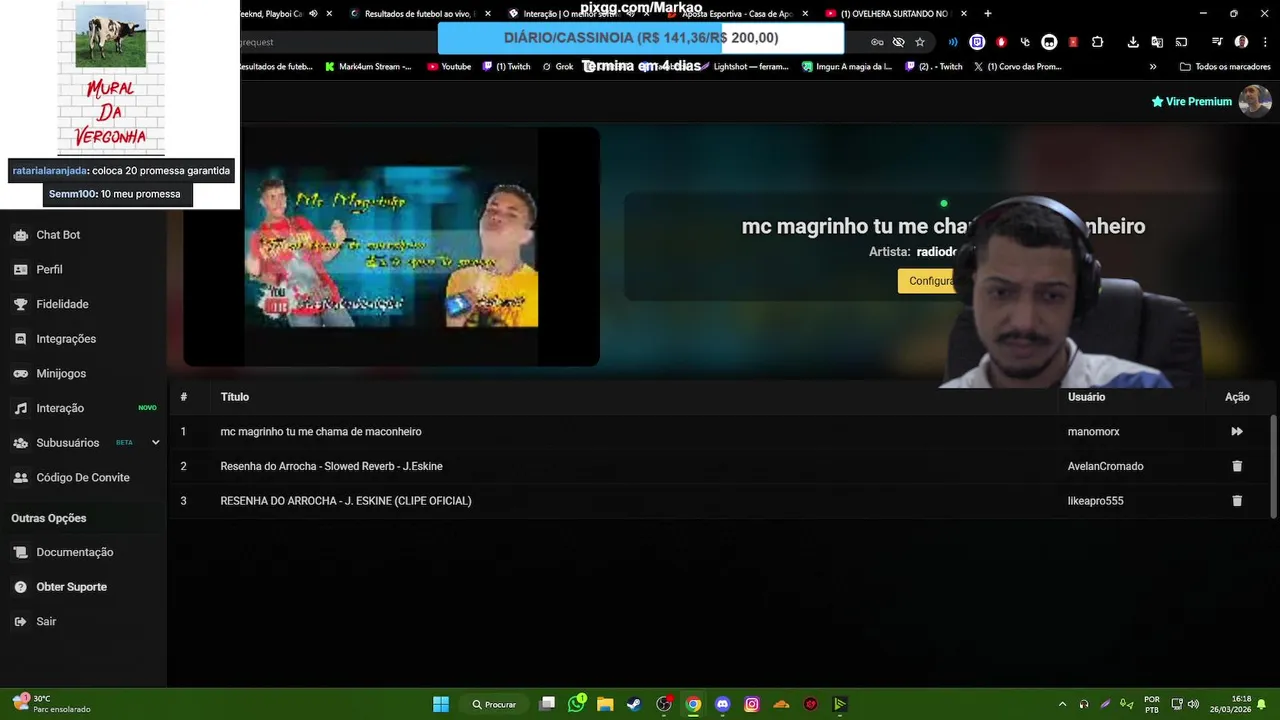
Task: Click the song queue vertical scrollbar
Action: point(1273,466)
